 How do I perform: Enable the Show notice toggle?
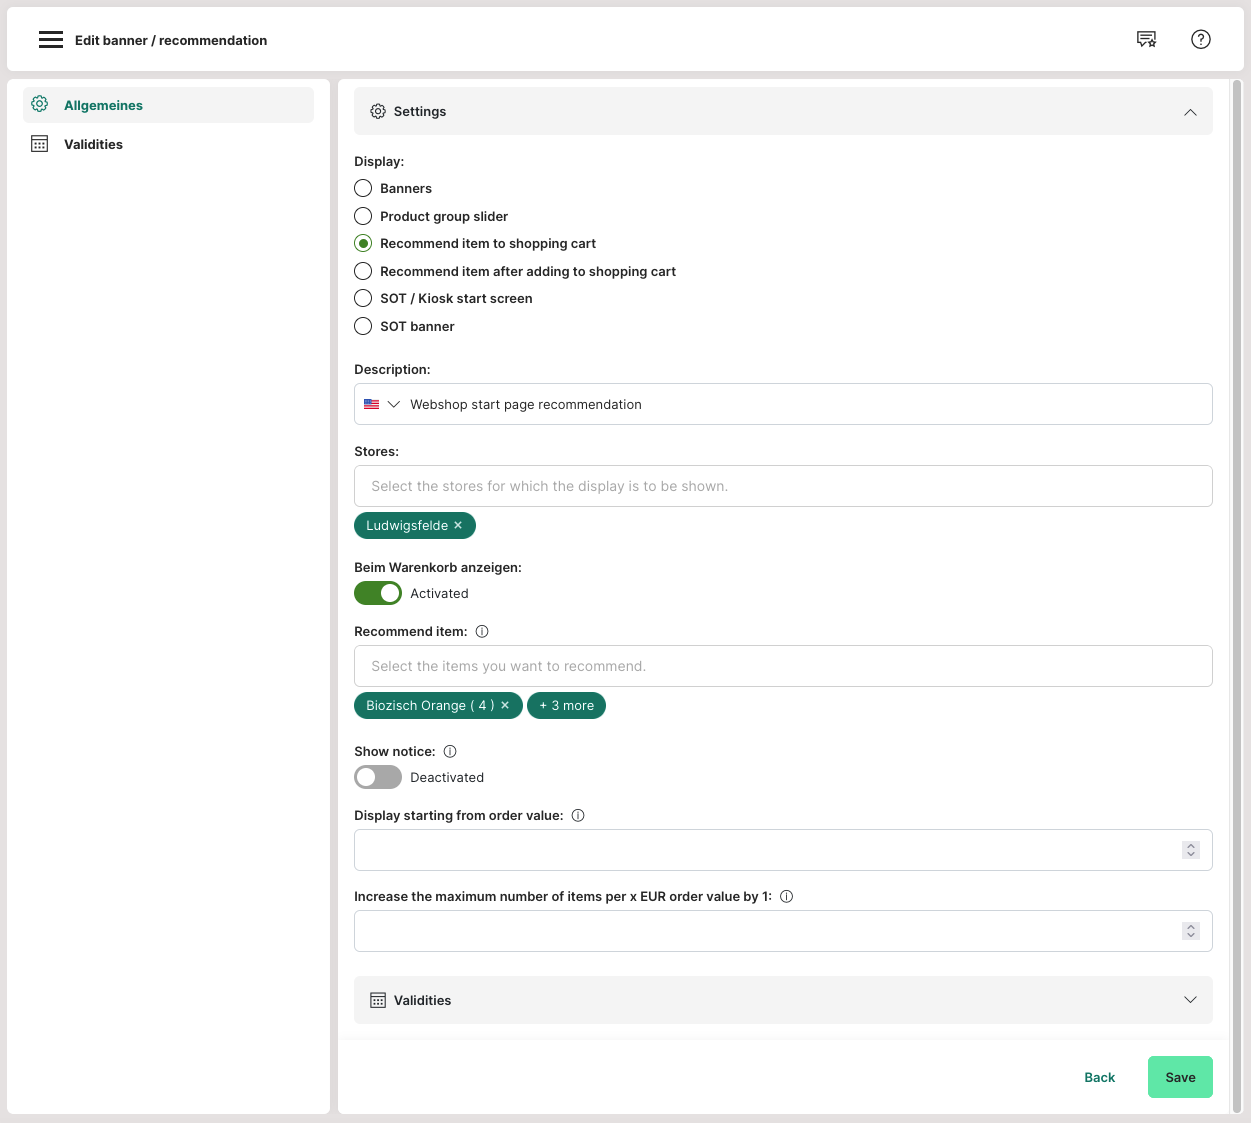click(x=378, y=778)
